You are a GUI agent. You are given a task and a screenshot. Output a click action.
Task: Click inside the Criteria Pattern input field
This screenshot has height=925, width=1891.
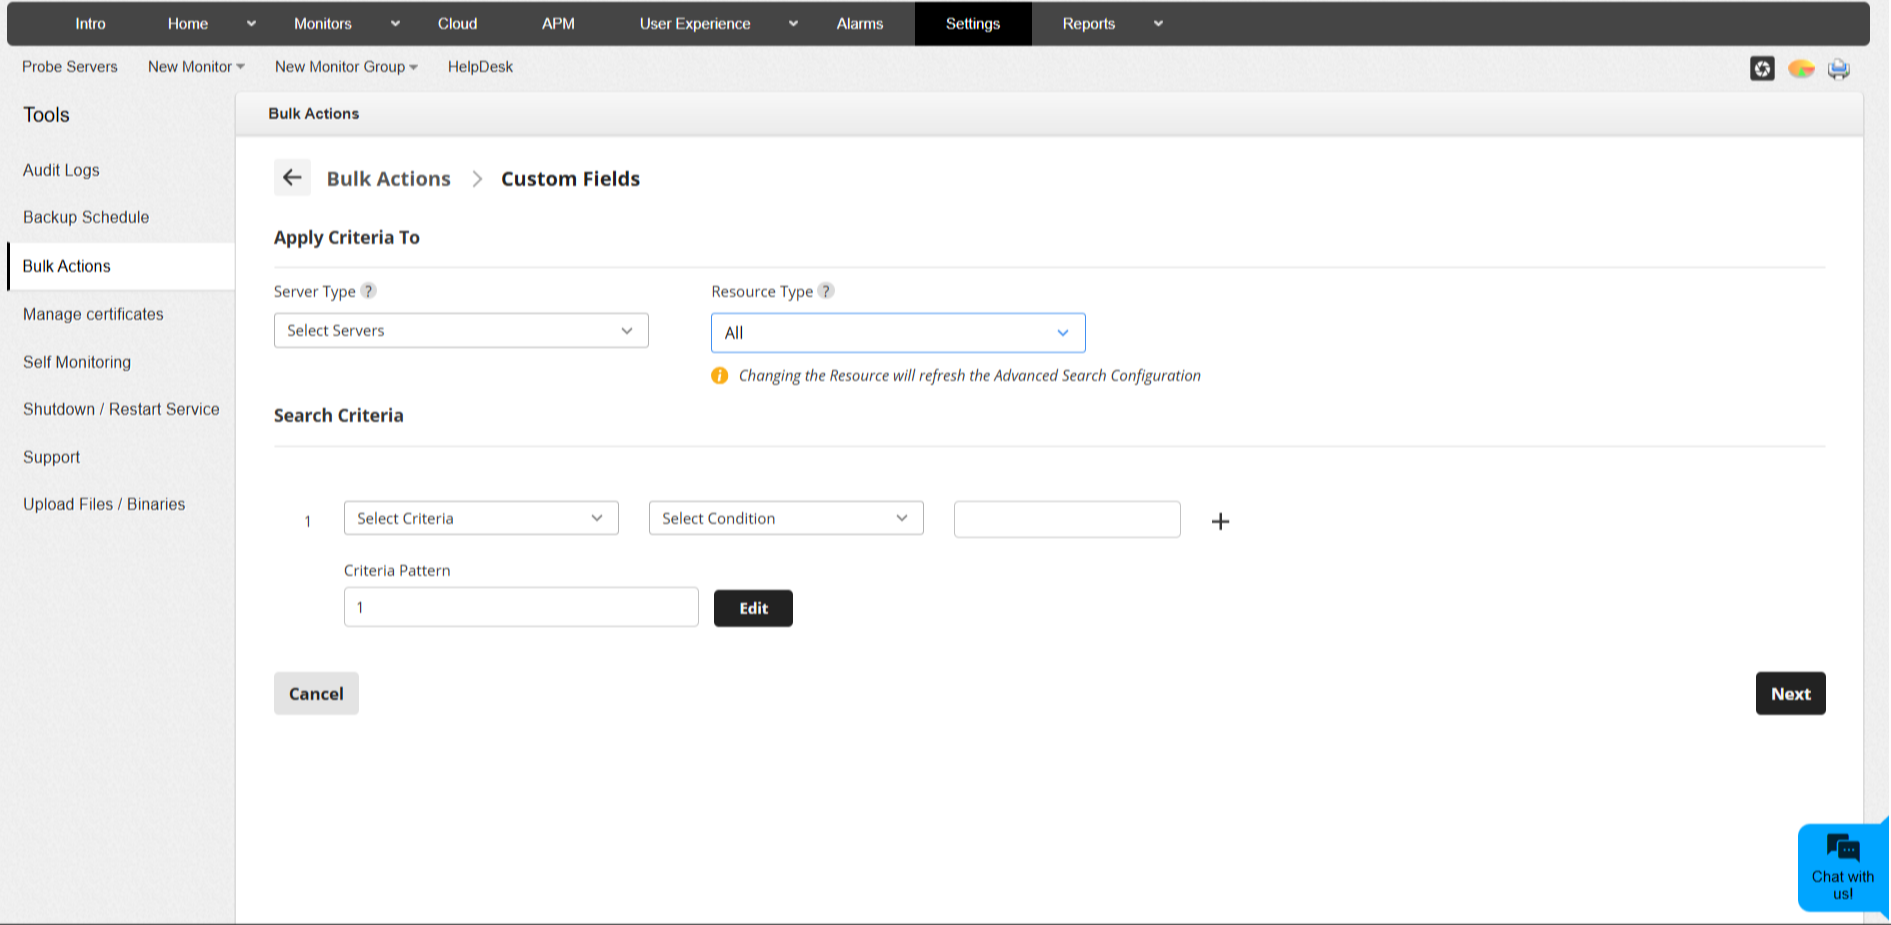520,606
